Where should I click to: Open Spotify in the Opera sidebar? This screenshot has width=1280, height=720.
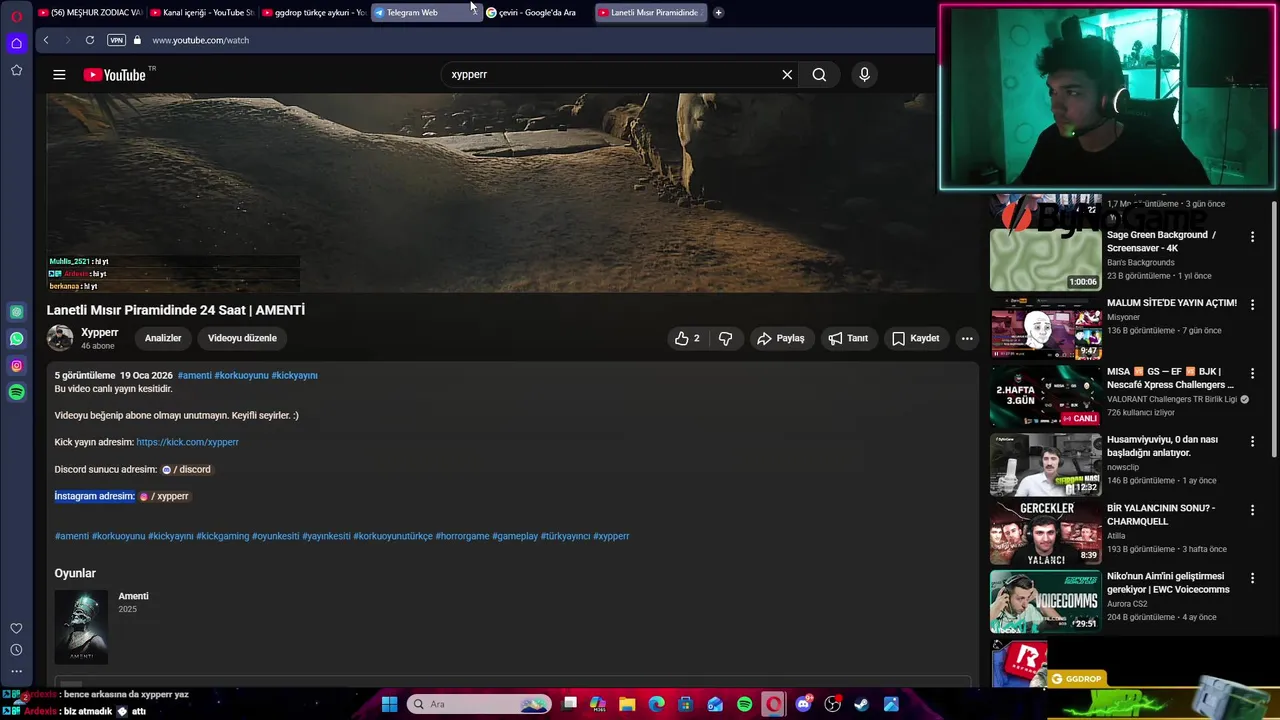(16, 393)
